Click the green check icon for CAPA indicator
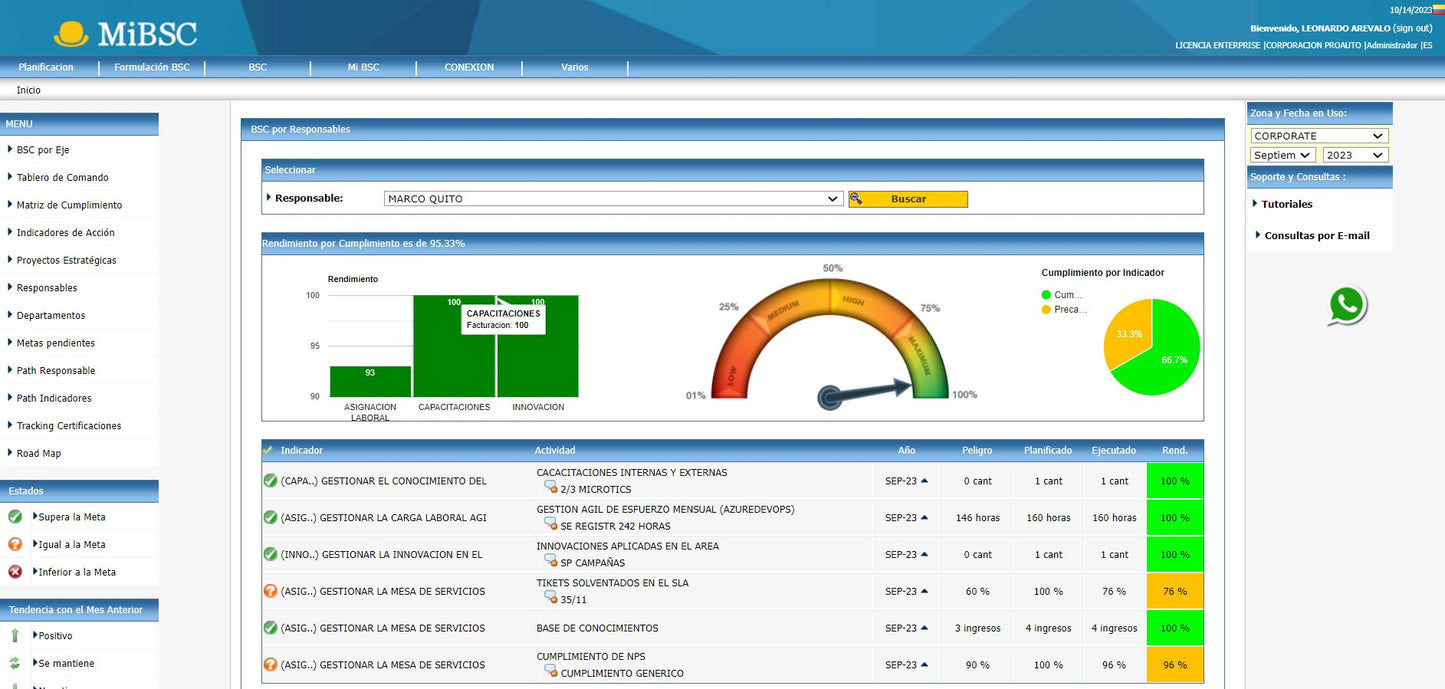The height and width of the screenshot is (689, 1445). coord(270,481)
